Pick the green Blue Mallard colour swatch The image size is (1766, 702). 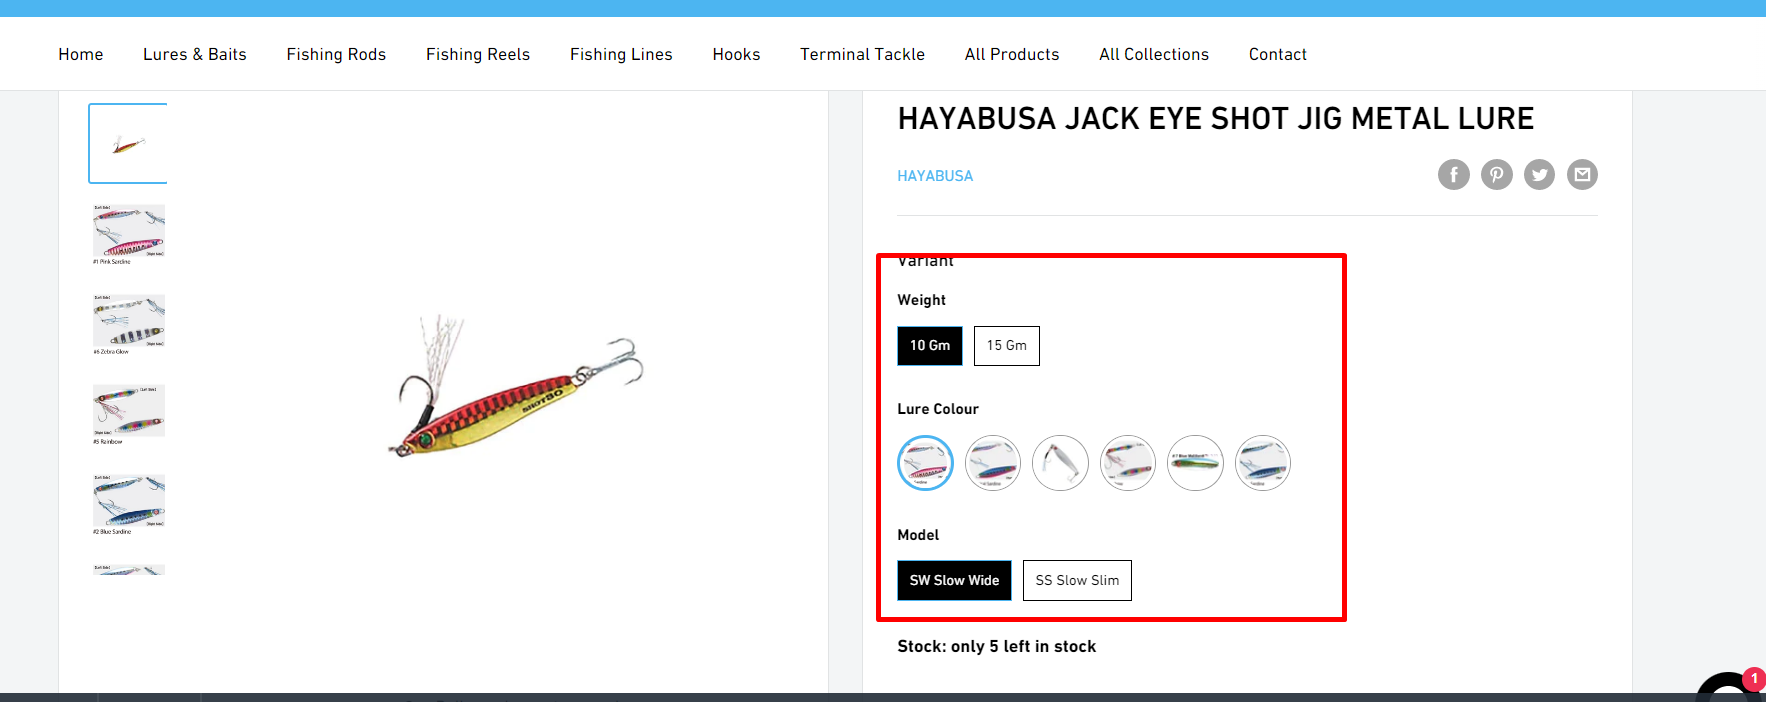click(x=1195, y=463)
